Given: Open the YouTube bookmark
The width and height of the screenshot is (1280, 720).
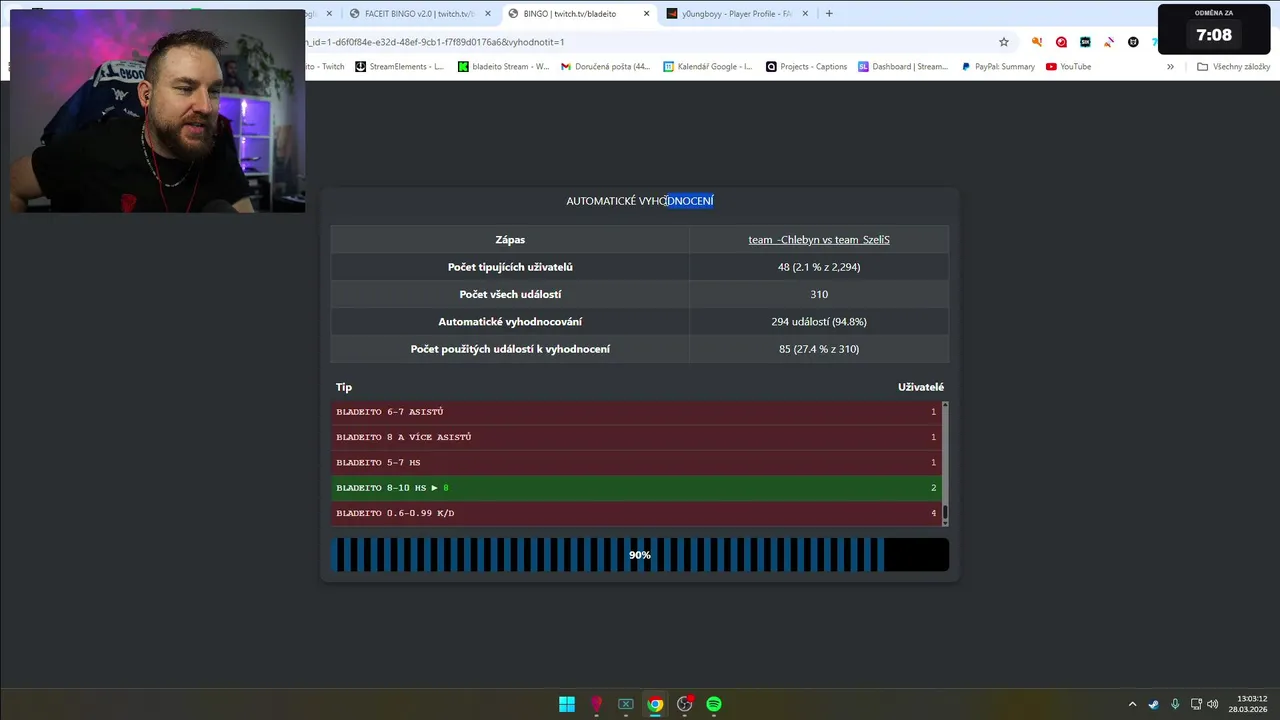Looking at the screenshot, I should 1068,67.
